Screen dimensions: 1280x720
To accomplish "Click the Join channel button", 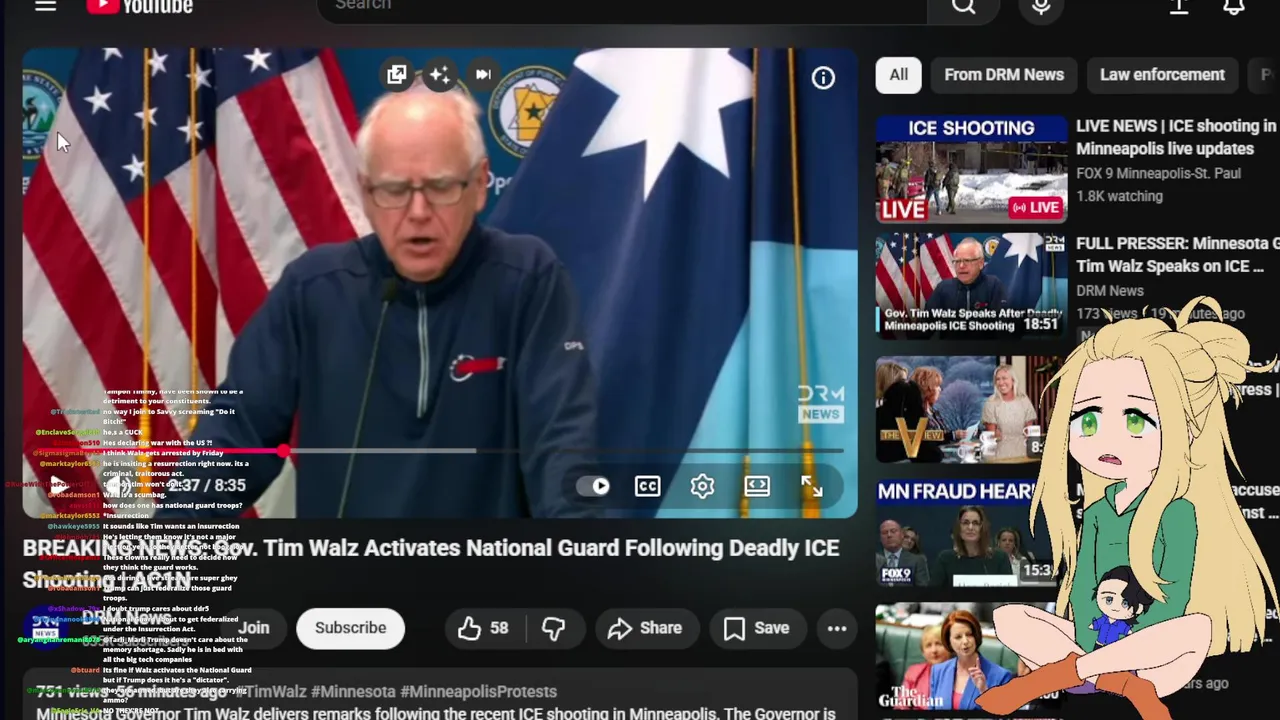I will pyautogui.click(x=253, y=628).
